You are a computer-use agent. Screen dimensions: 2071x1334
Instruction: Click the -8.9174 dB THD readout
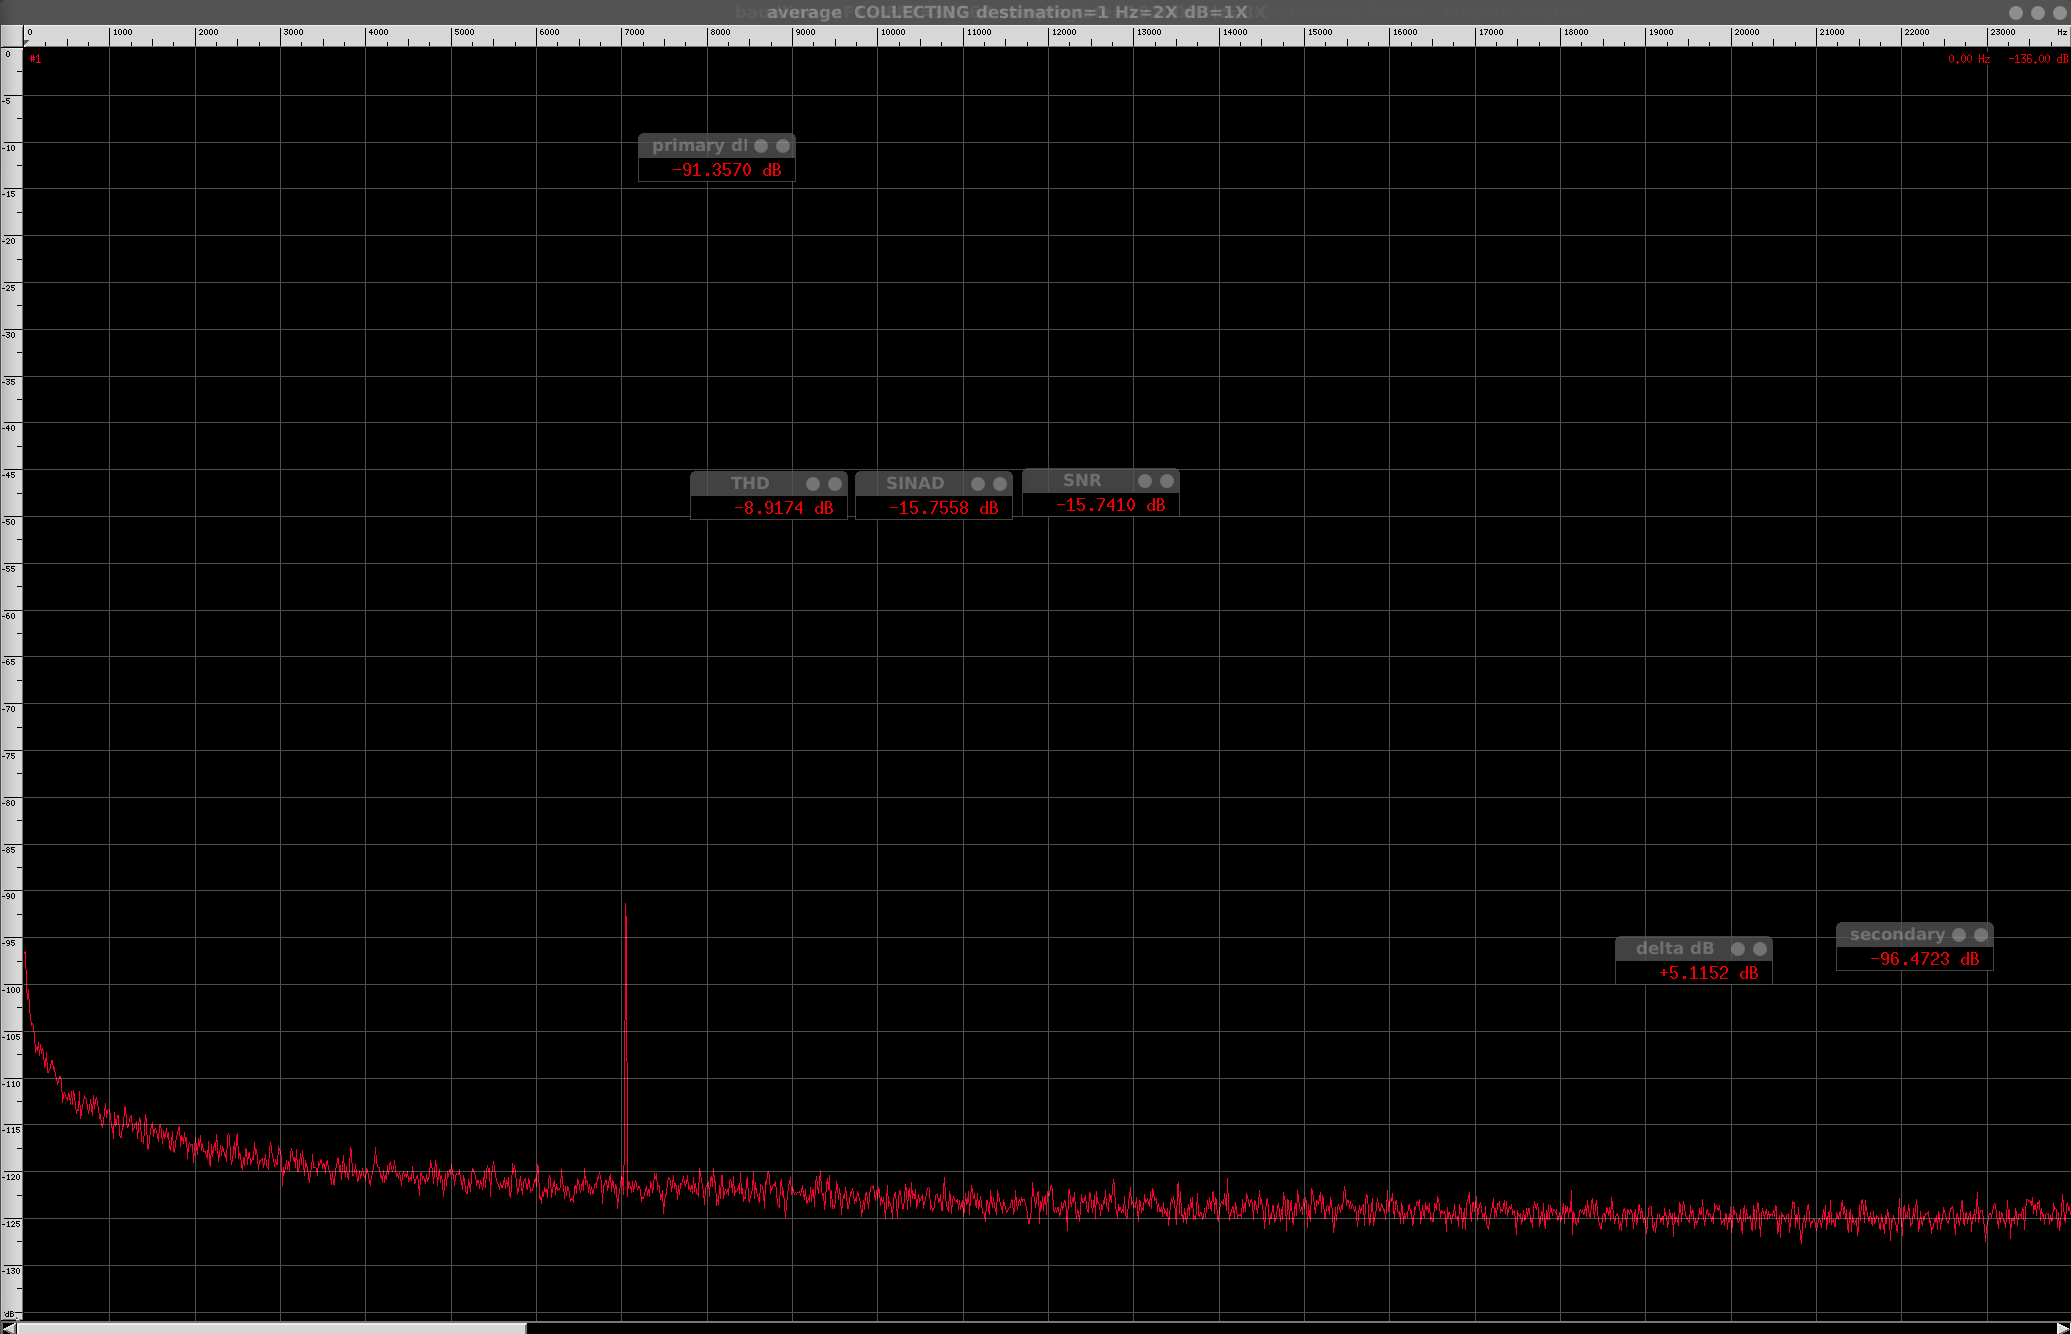tap(783, 508)
